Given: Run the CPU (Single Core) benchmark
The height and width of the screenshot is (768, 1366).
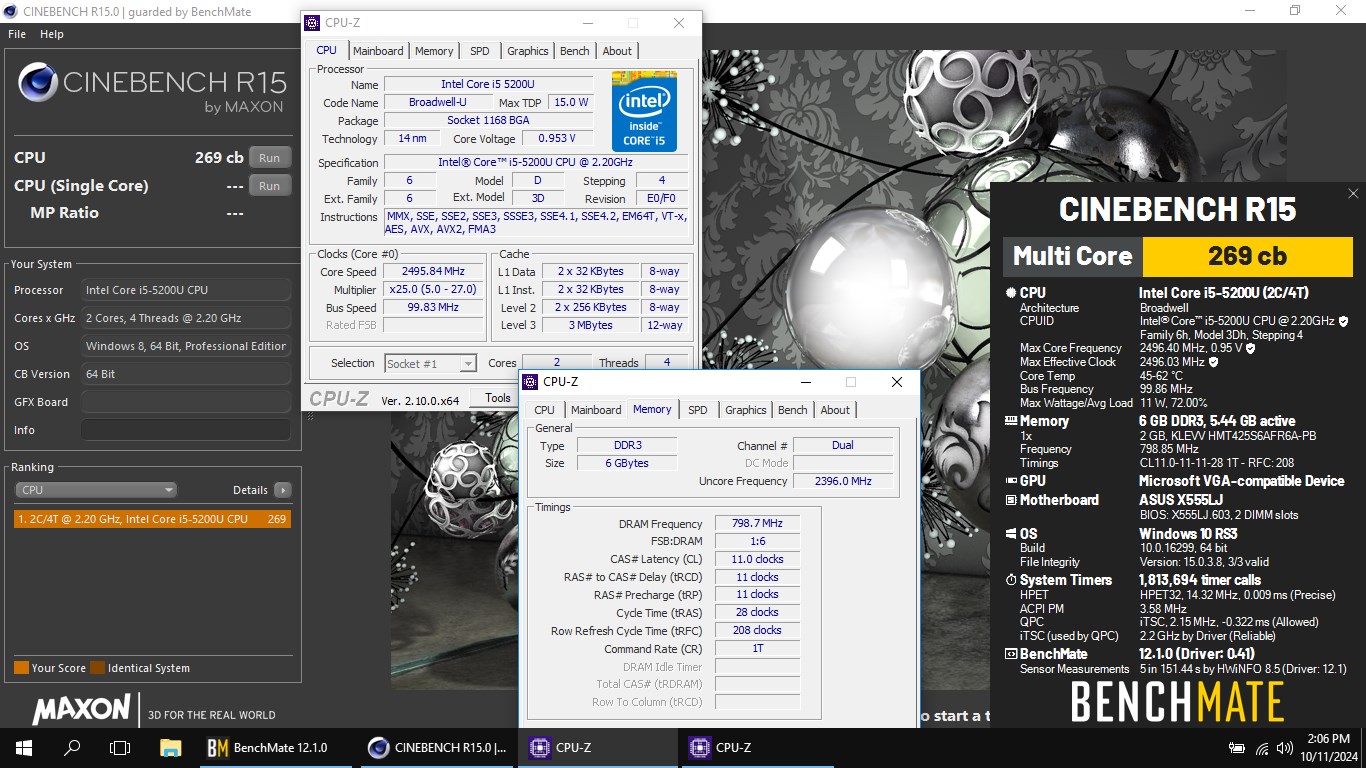Looking at the screenshot, I should pos(270,186).
